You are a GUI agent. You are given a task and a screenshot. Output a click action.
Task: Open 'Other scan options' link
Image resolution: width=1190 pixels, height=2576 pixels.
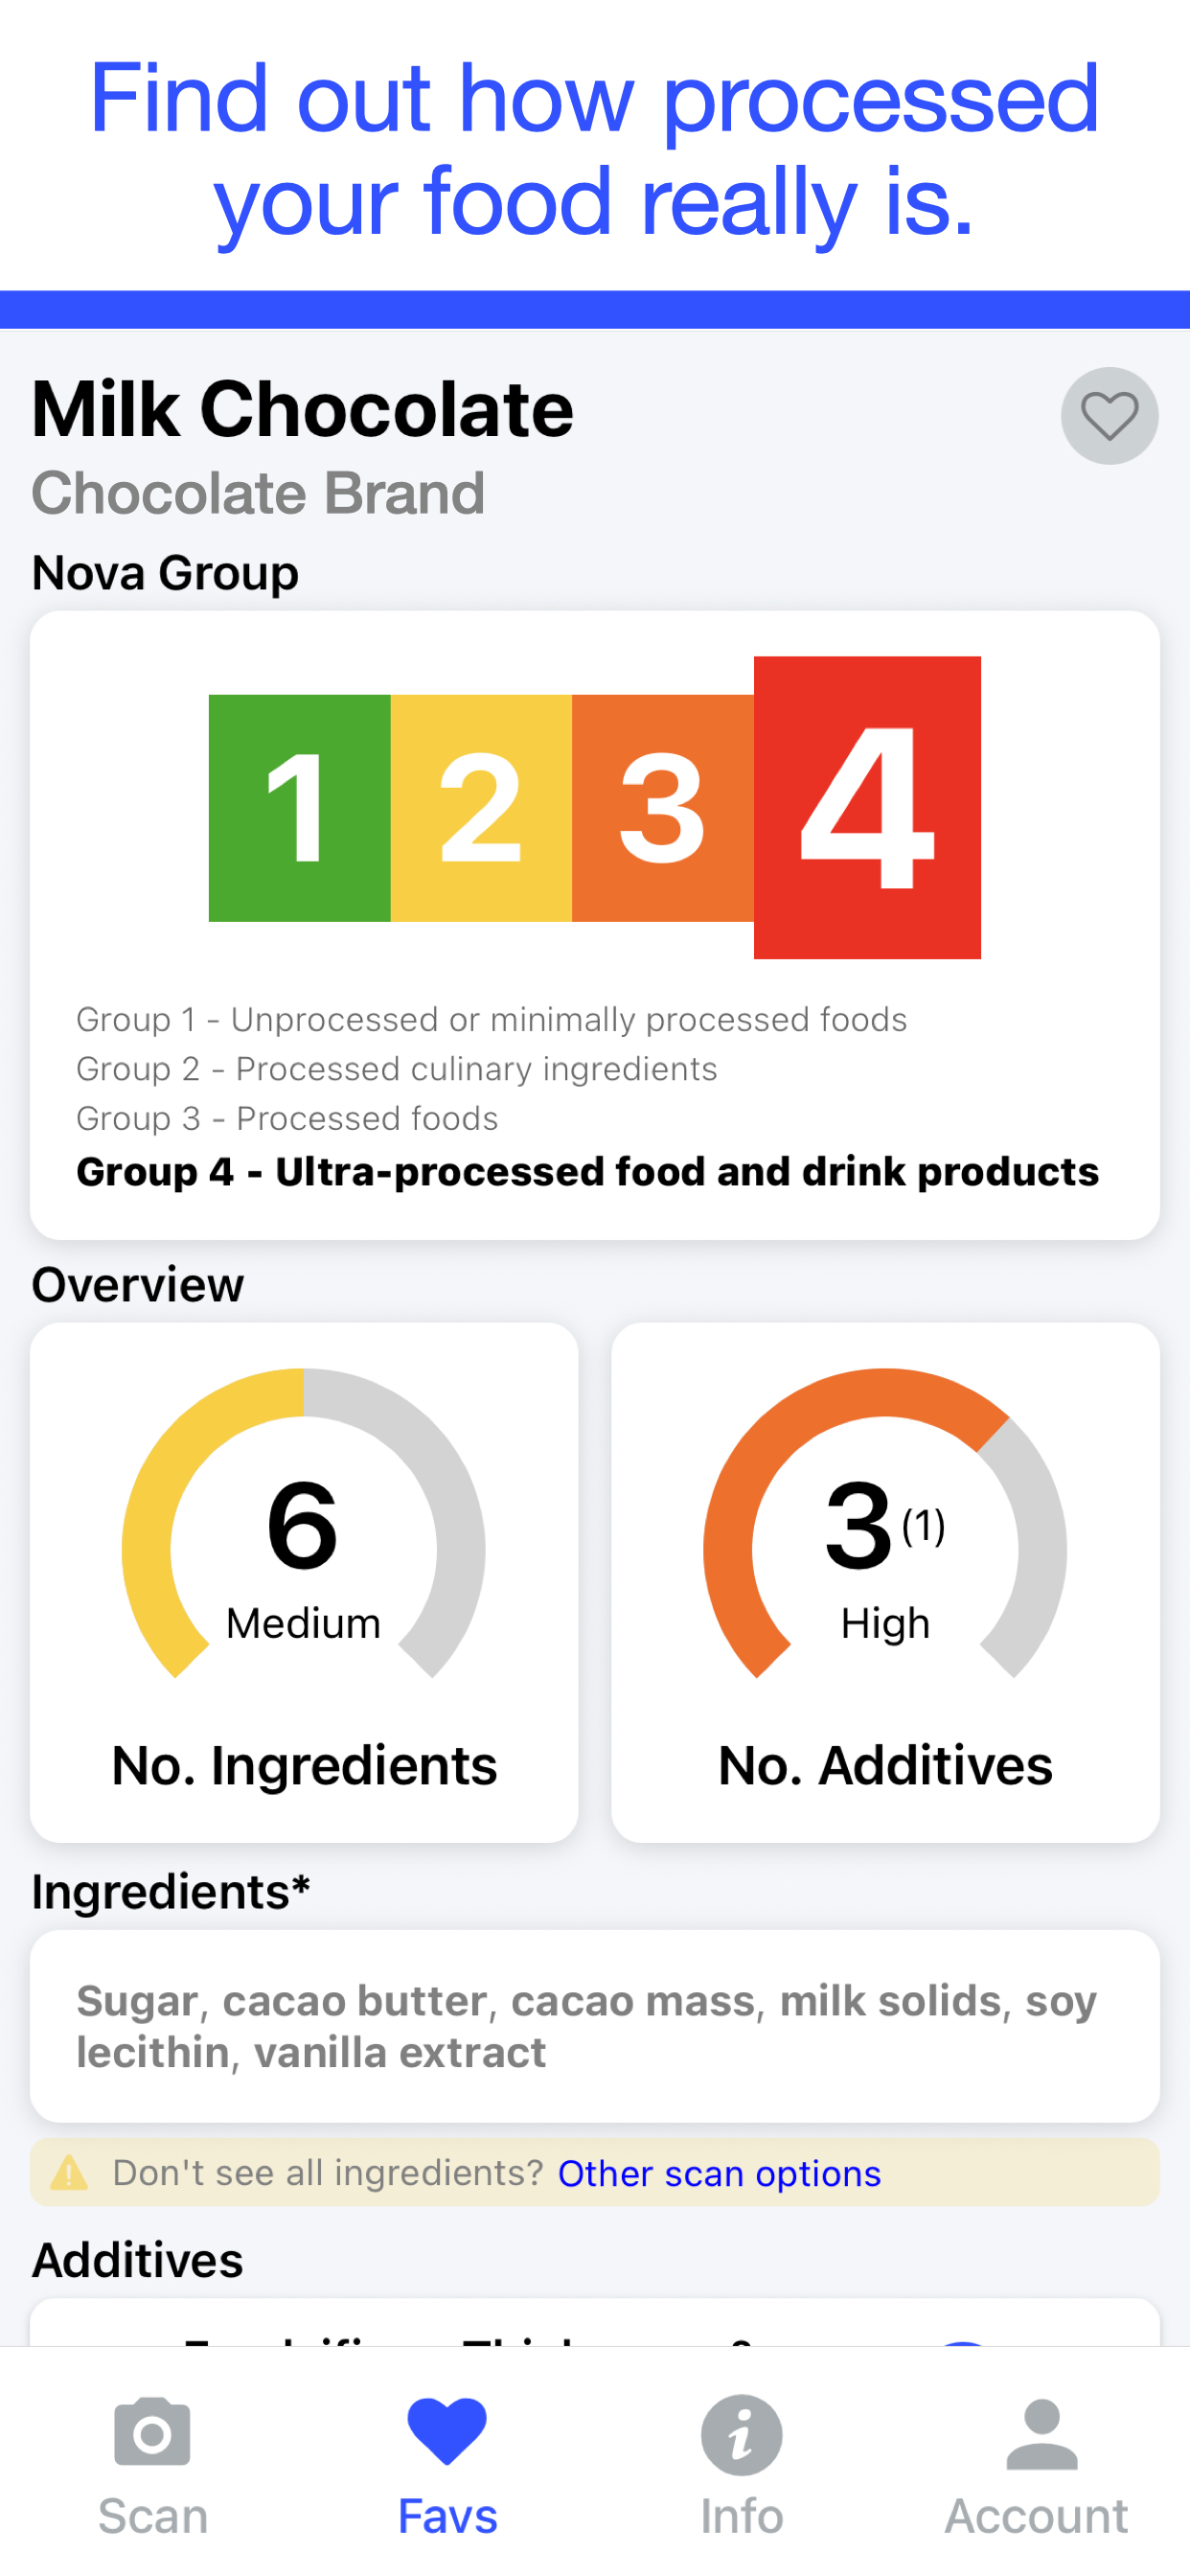[x=719, y=2173]
